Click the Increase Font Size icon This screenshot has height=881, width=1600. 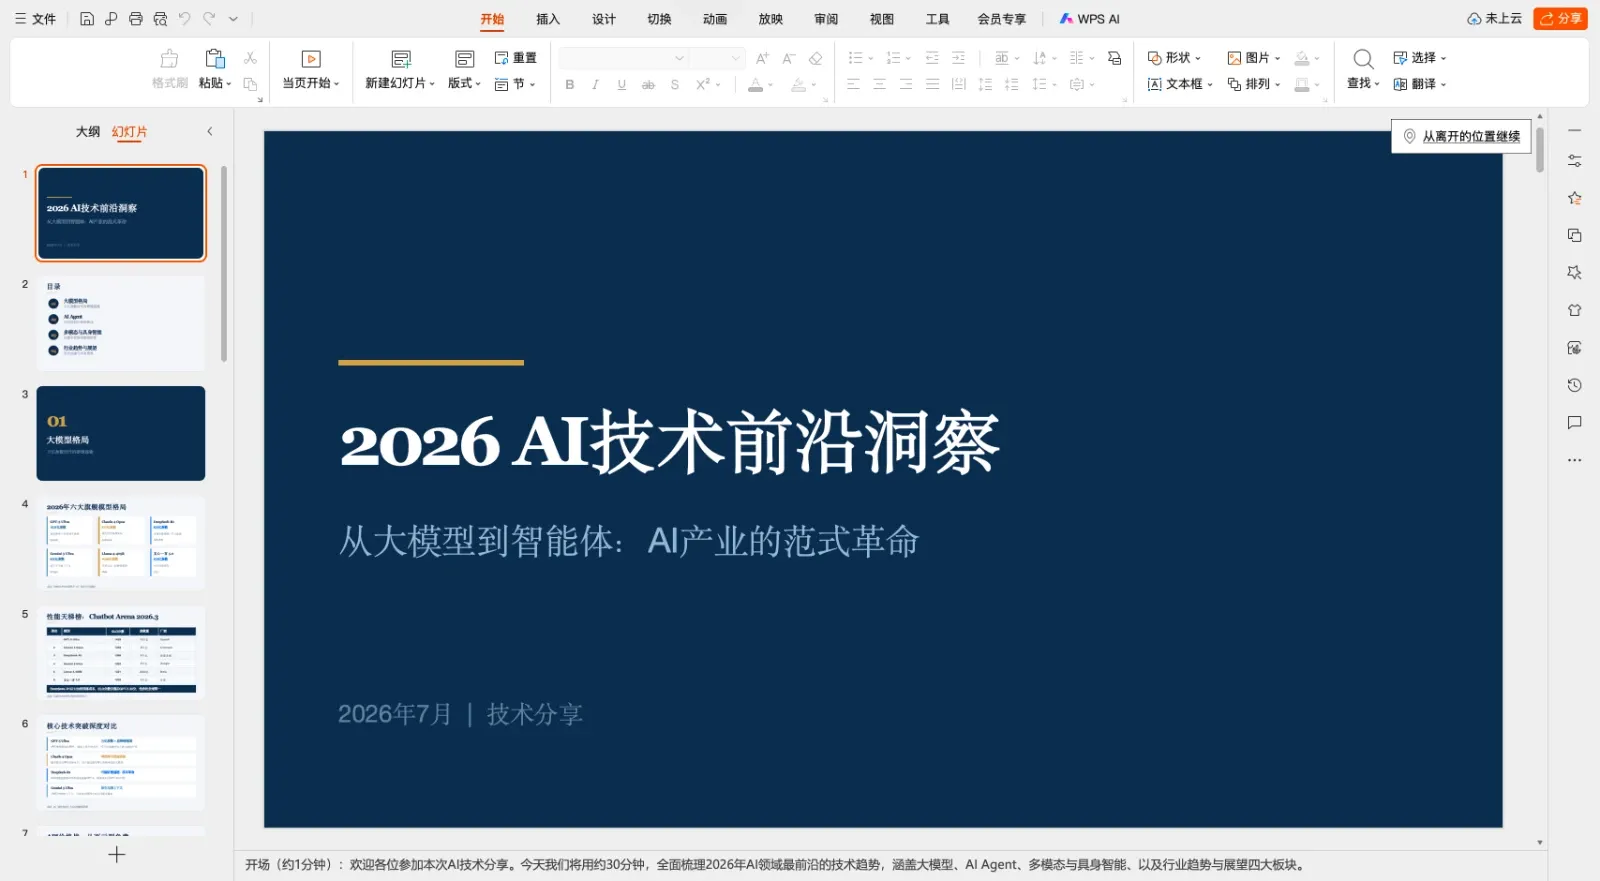762,58
